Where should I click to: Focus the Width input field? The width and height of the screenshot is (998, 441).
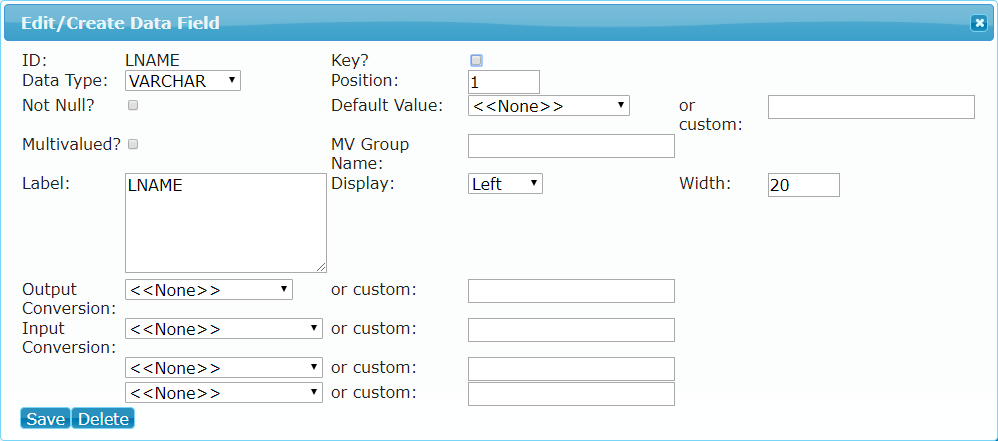pos(804,185)
